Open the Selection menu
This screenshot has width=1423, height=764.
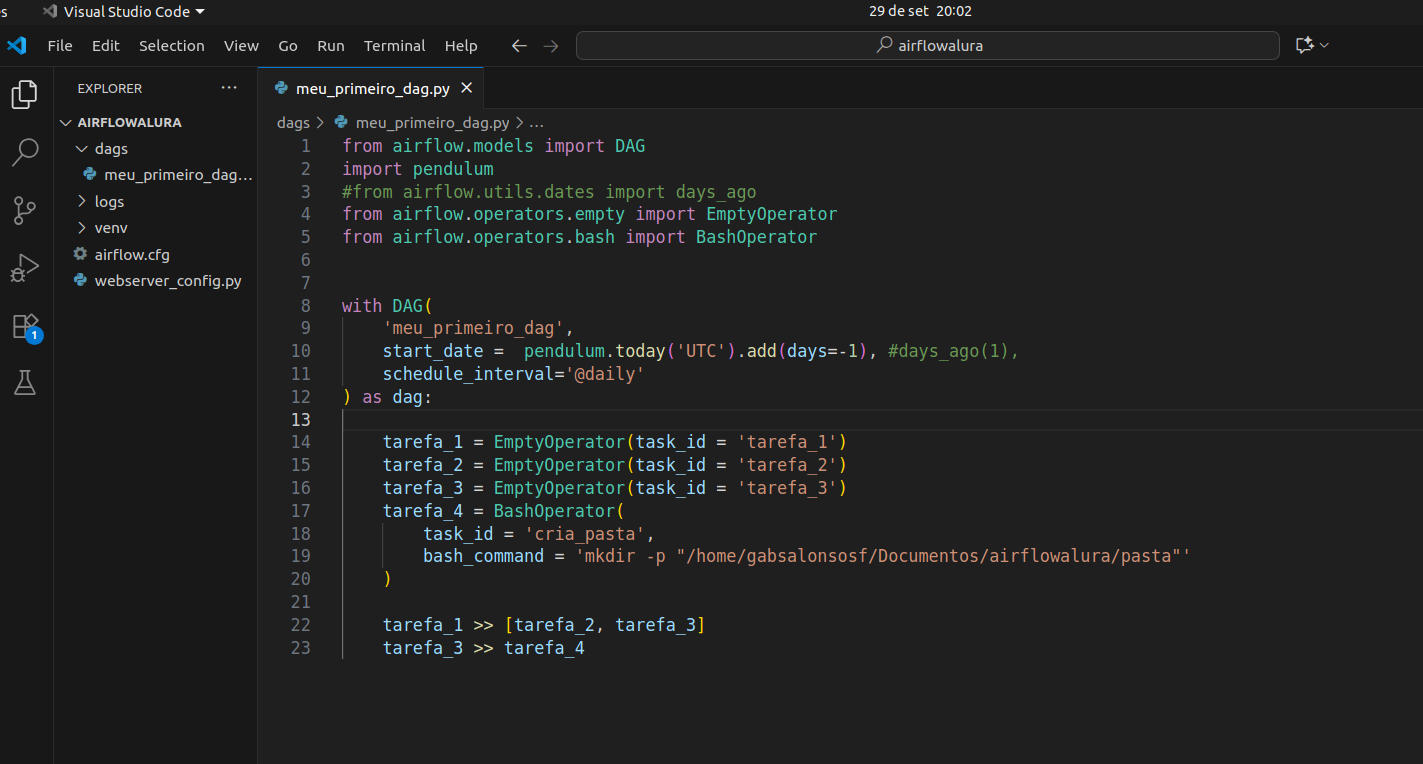(171, 46)
